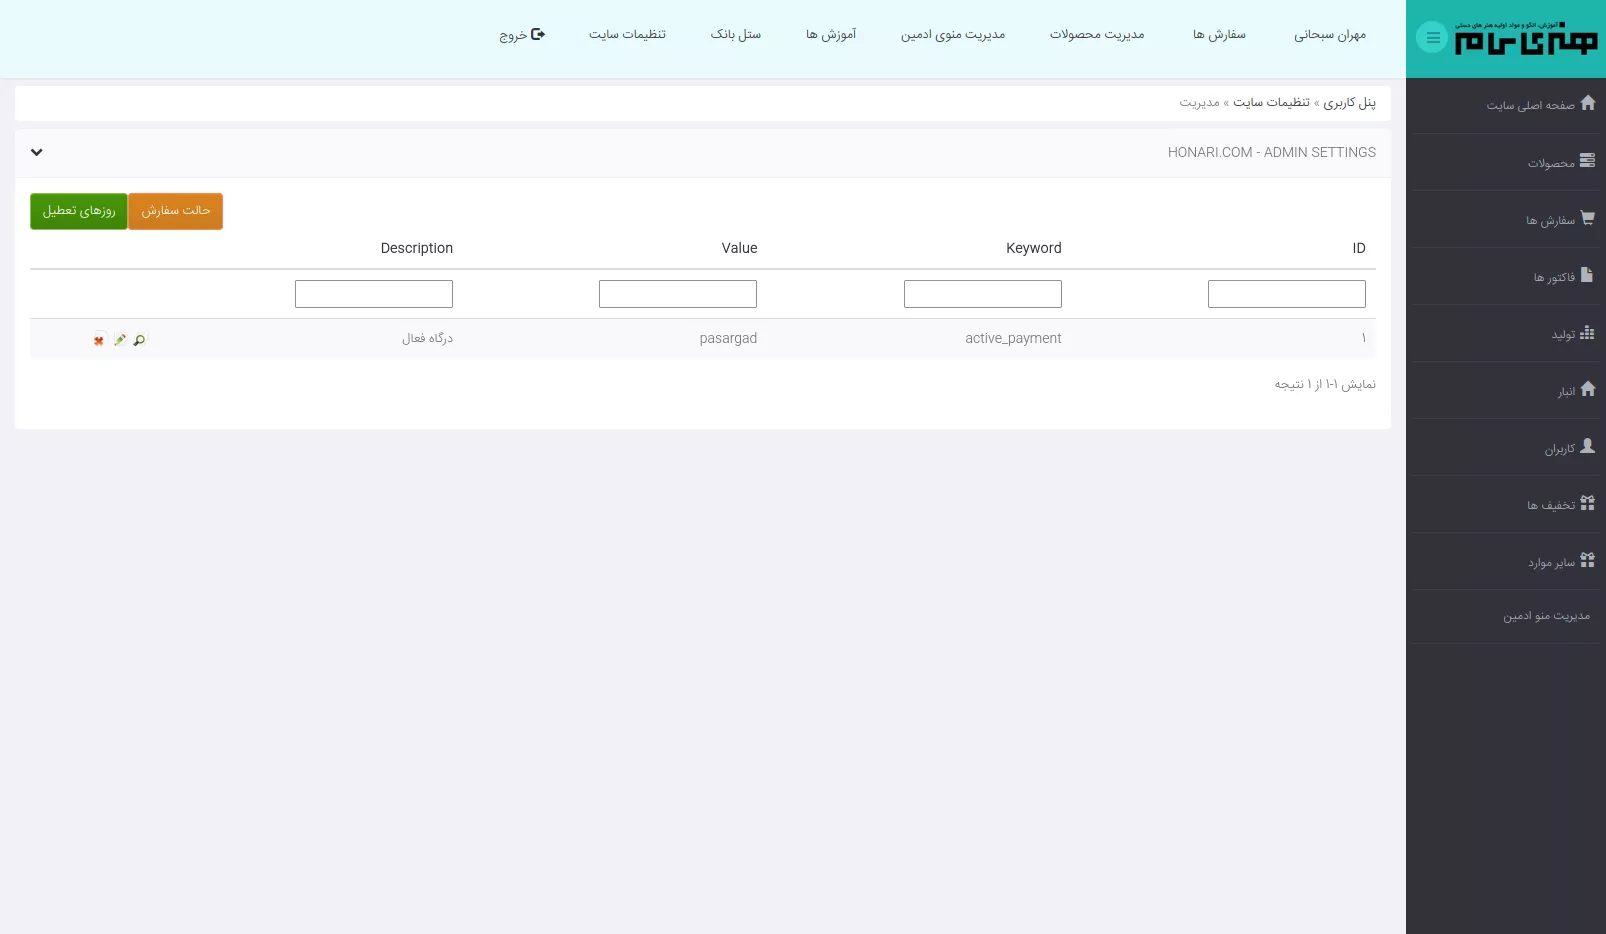Viewport: 1606px width, 934px height.
Task: Open the آموزش ها top menu
Action: [831, 35]
